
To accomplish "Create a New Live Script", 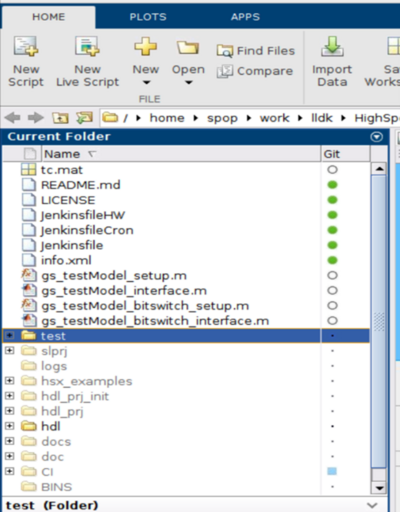I will pos(87,62).
